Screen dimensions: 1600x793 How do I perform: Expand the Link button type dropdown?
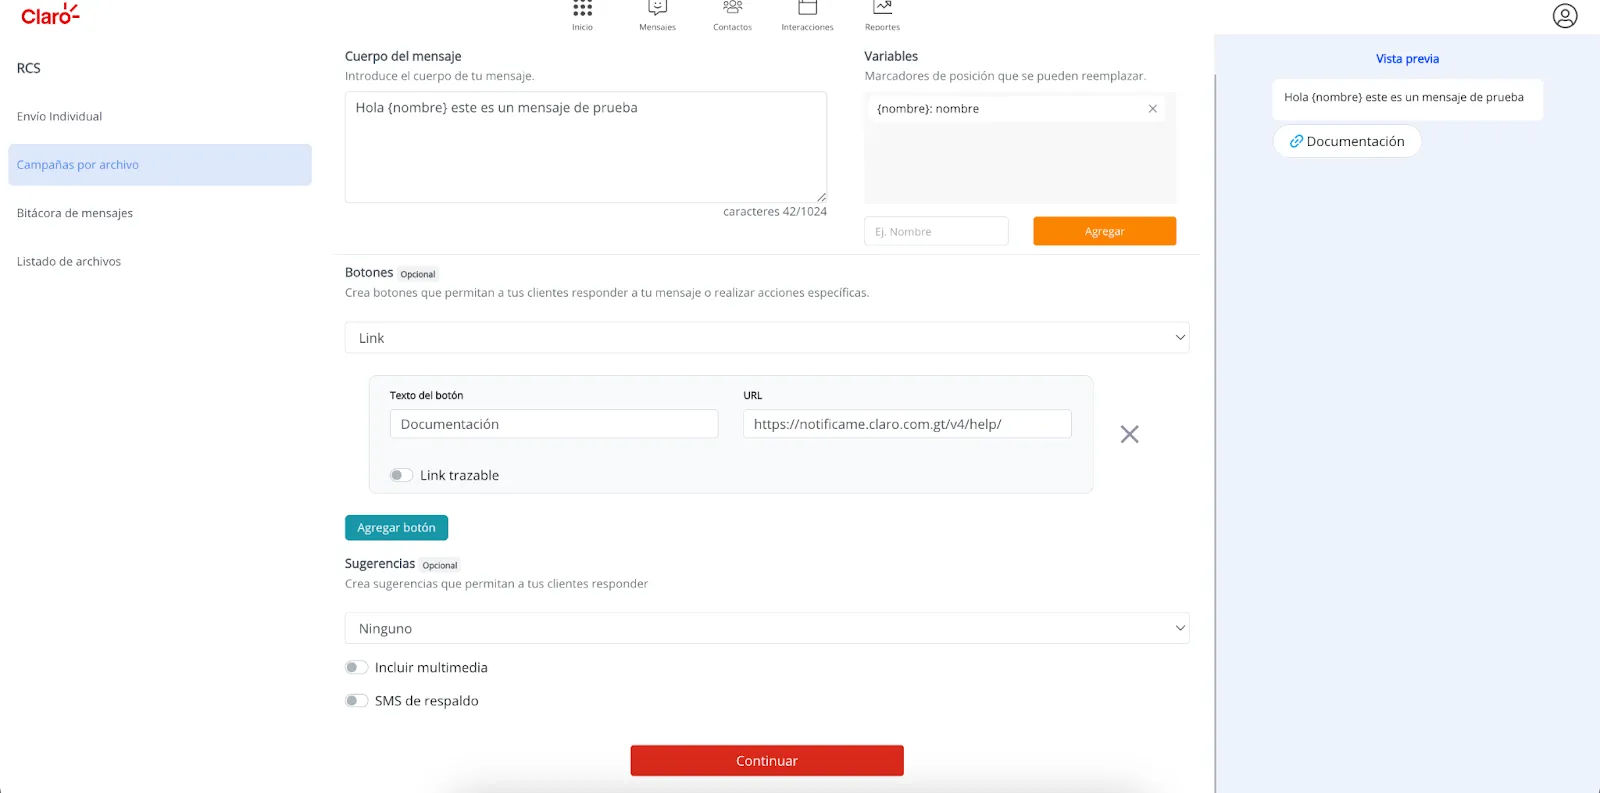tap(766, 338)
